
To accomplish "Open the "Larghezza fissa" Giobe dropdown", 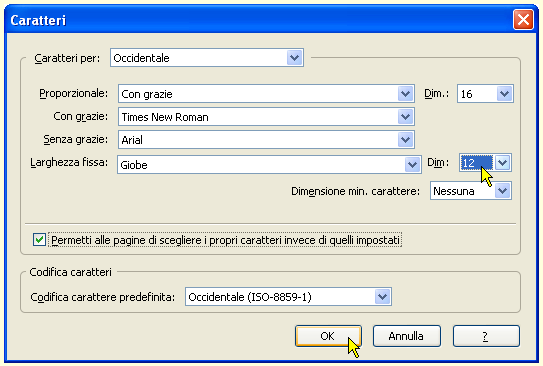I will pyautogui.click(x=269, y=164).
